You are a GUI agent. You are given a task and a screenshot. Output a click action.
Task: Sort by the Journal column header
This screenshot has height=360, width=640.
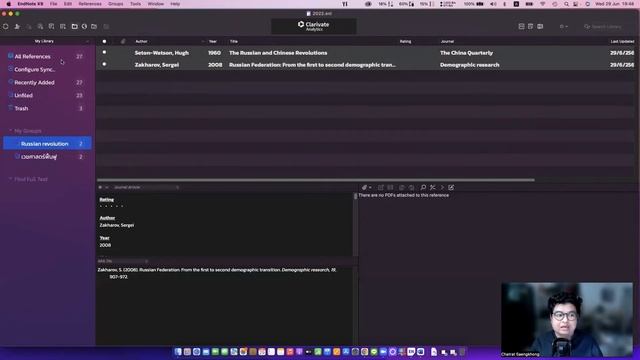(447, 41)
